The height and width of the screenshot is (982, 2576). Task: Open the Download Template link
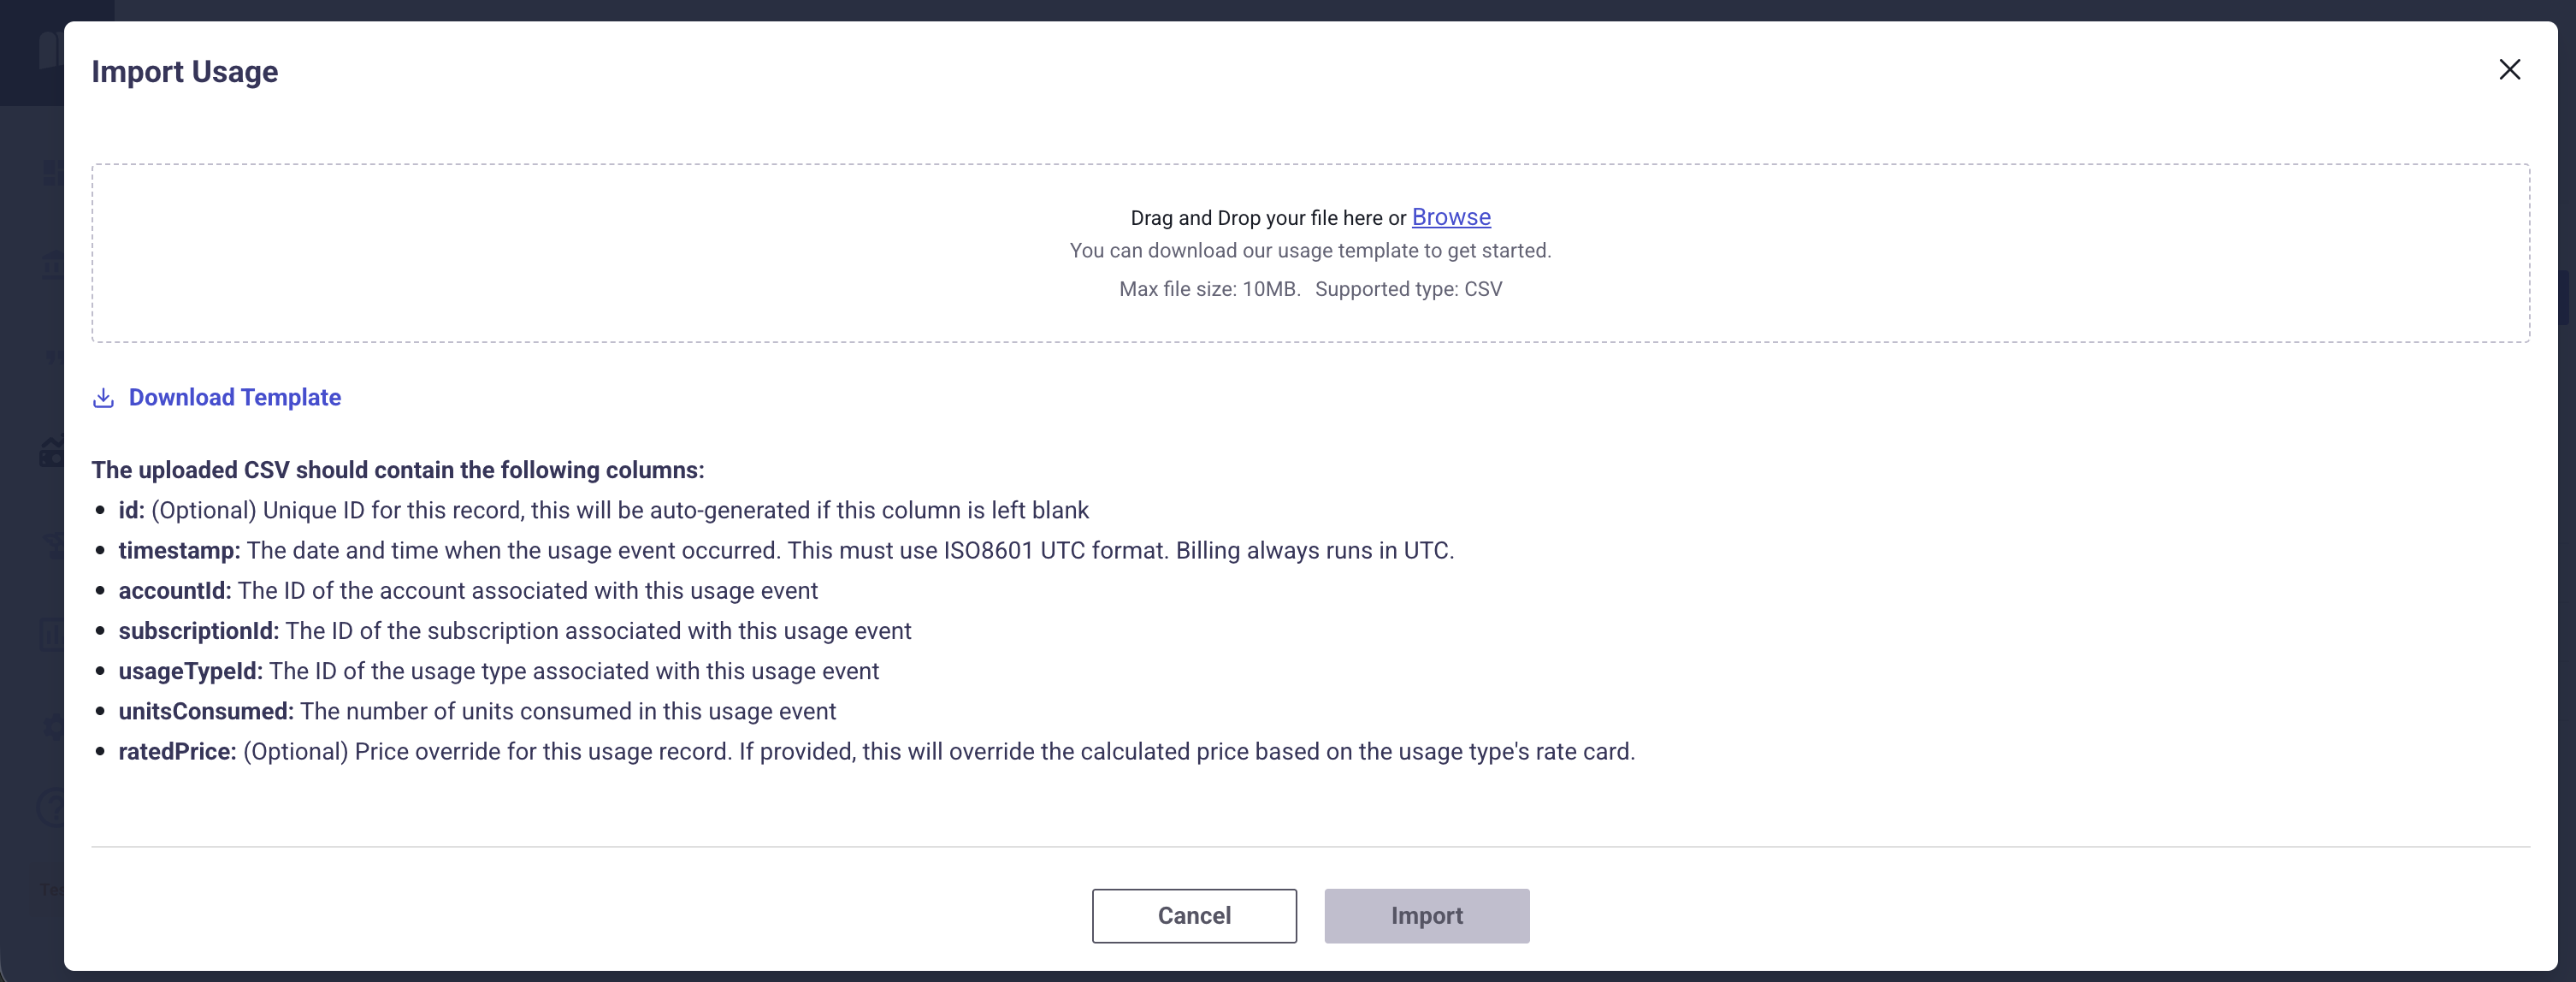pos(234,398)
